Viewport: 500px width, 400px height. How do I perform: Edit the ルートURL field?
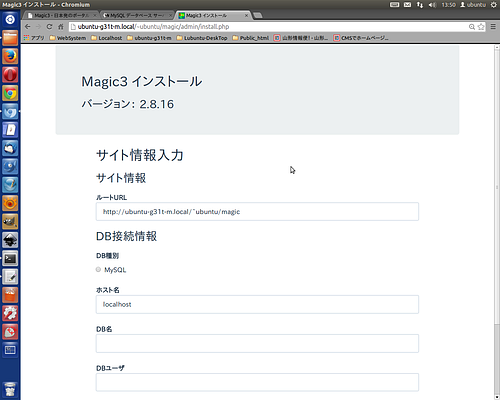(x=257, y=211)
